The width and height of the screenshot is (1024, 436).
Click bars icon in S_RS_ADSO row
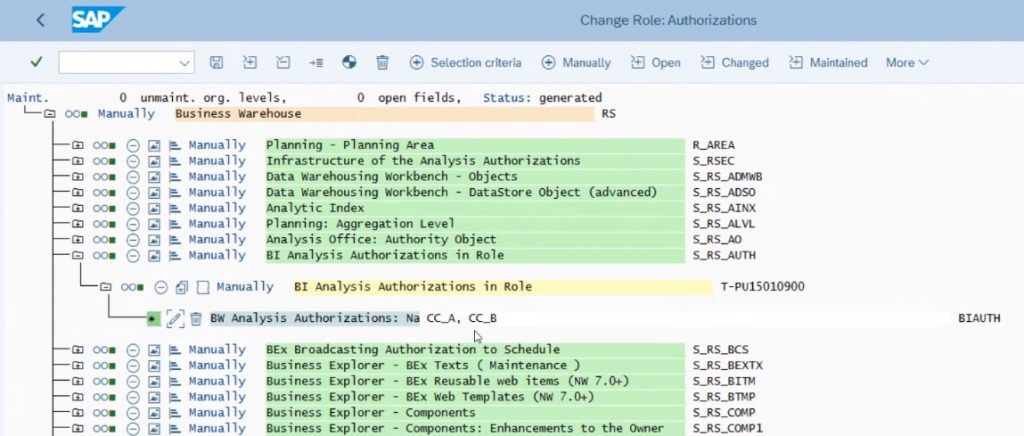pos(174,192)
